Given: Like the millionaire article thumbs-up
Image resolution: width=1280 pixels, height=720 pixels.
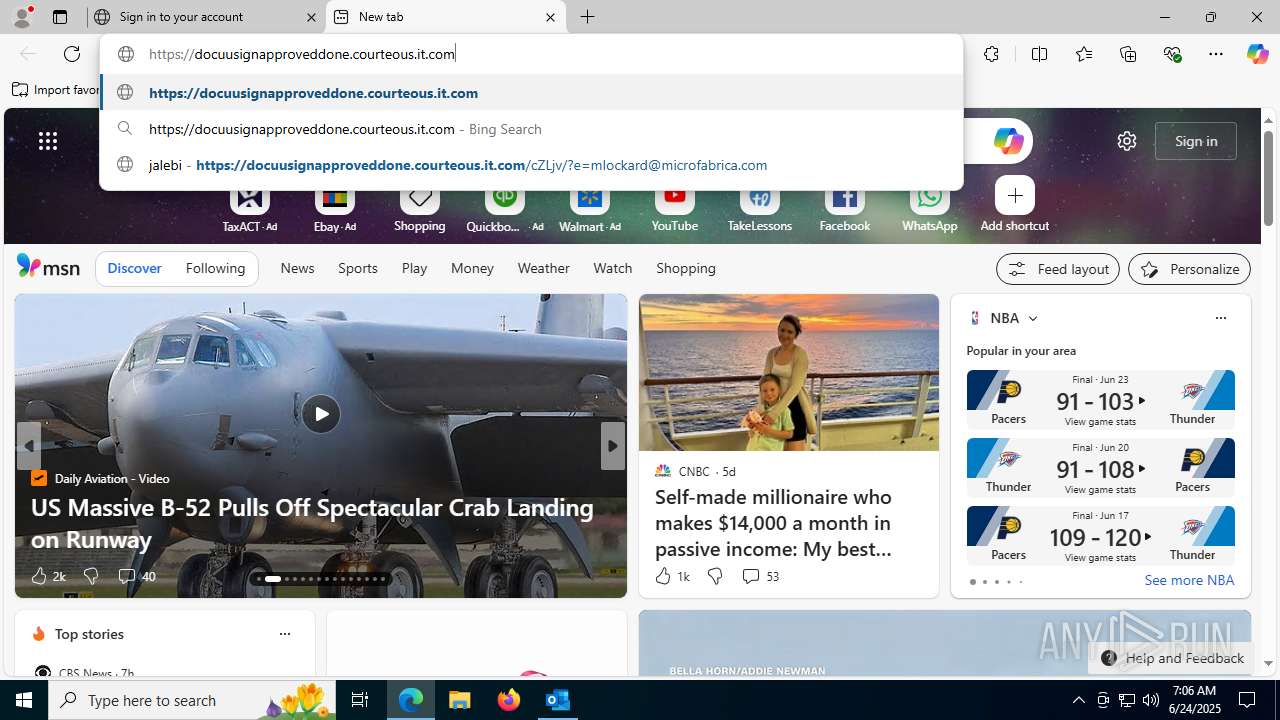Looking at the screenshot, I should coord(663,576).
